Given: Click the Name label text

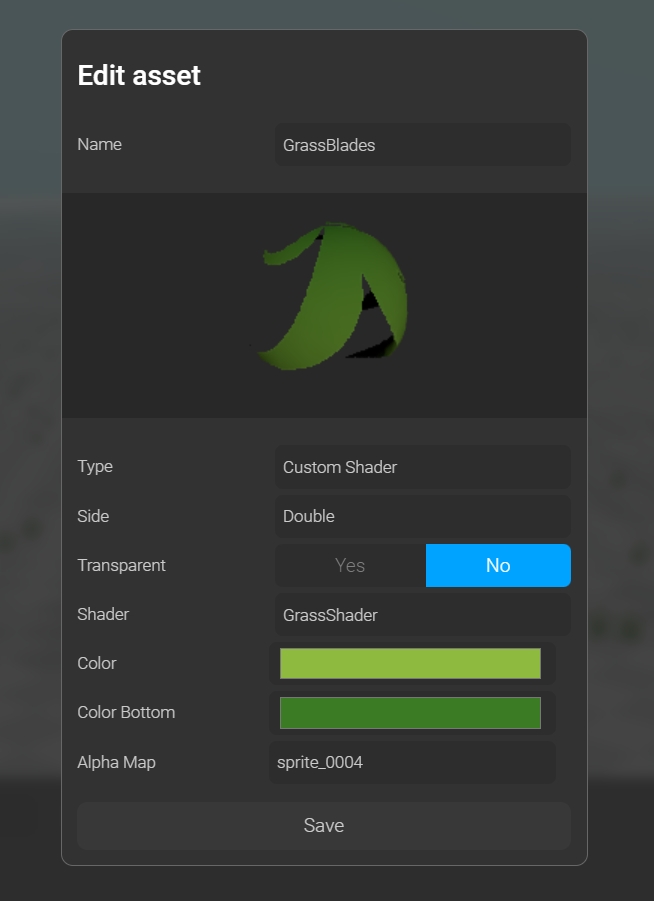Looking at the screenshot, I should coord(99,144).
